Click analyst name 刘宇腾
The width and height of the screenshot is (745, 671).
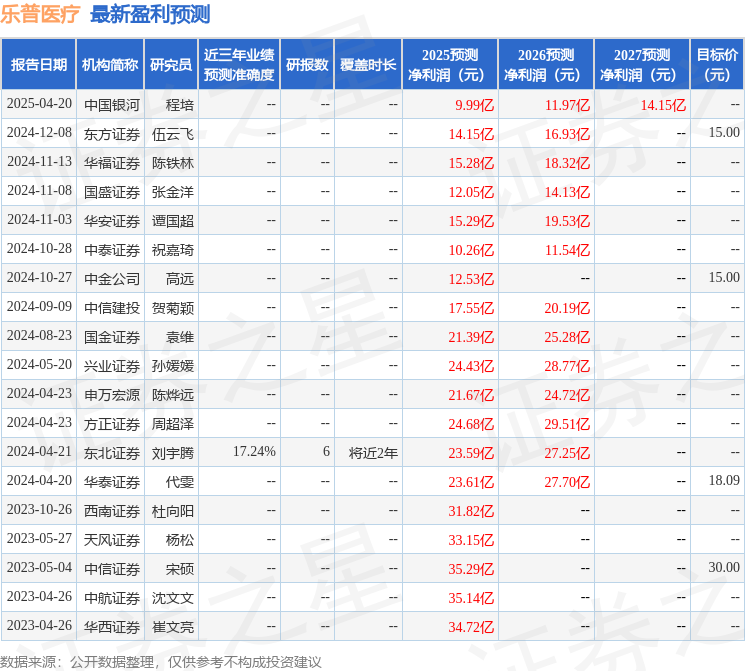tap(173, 453)
